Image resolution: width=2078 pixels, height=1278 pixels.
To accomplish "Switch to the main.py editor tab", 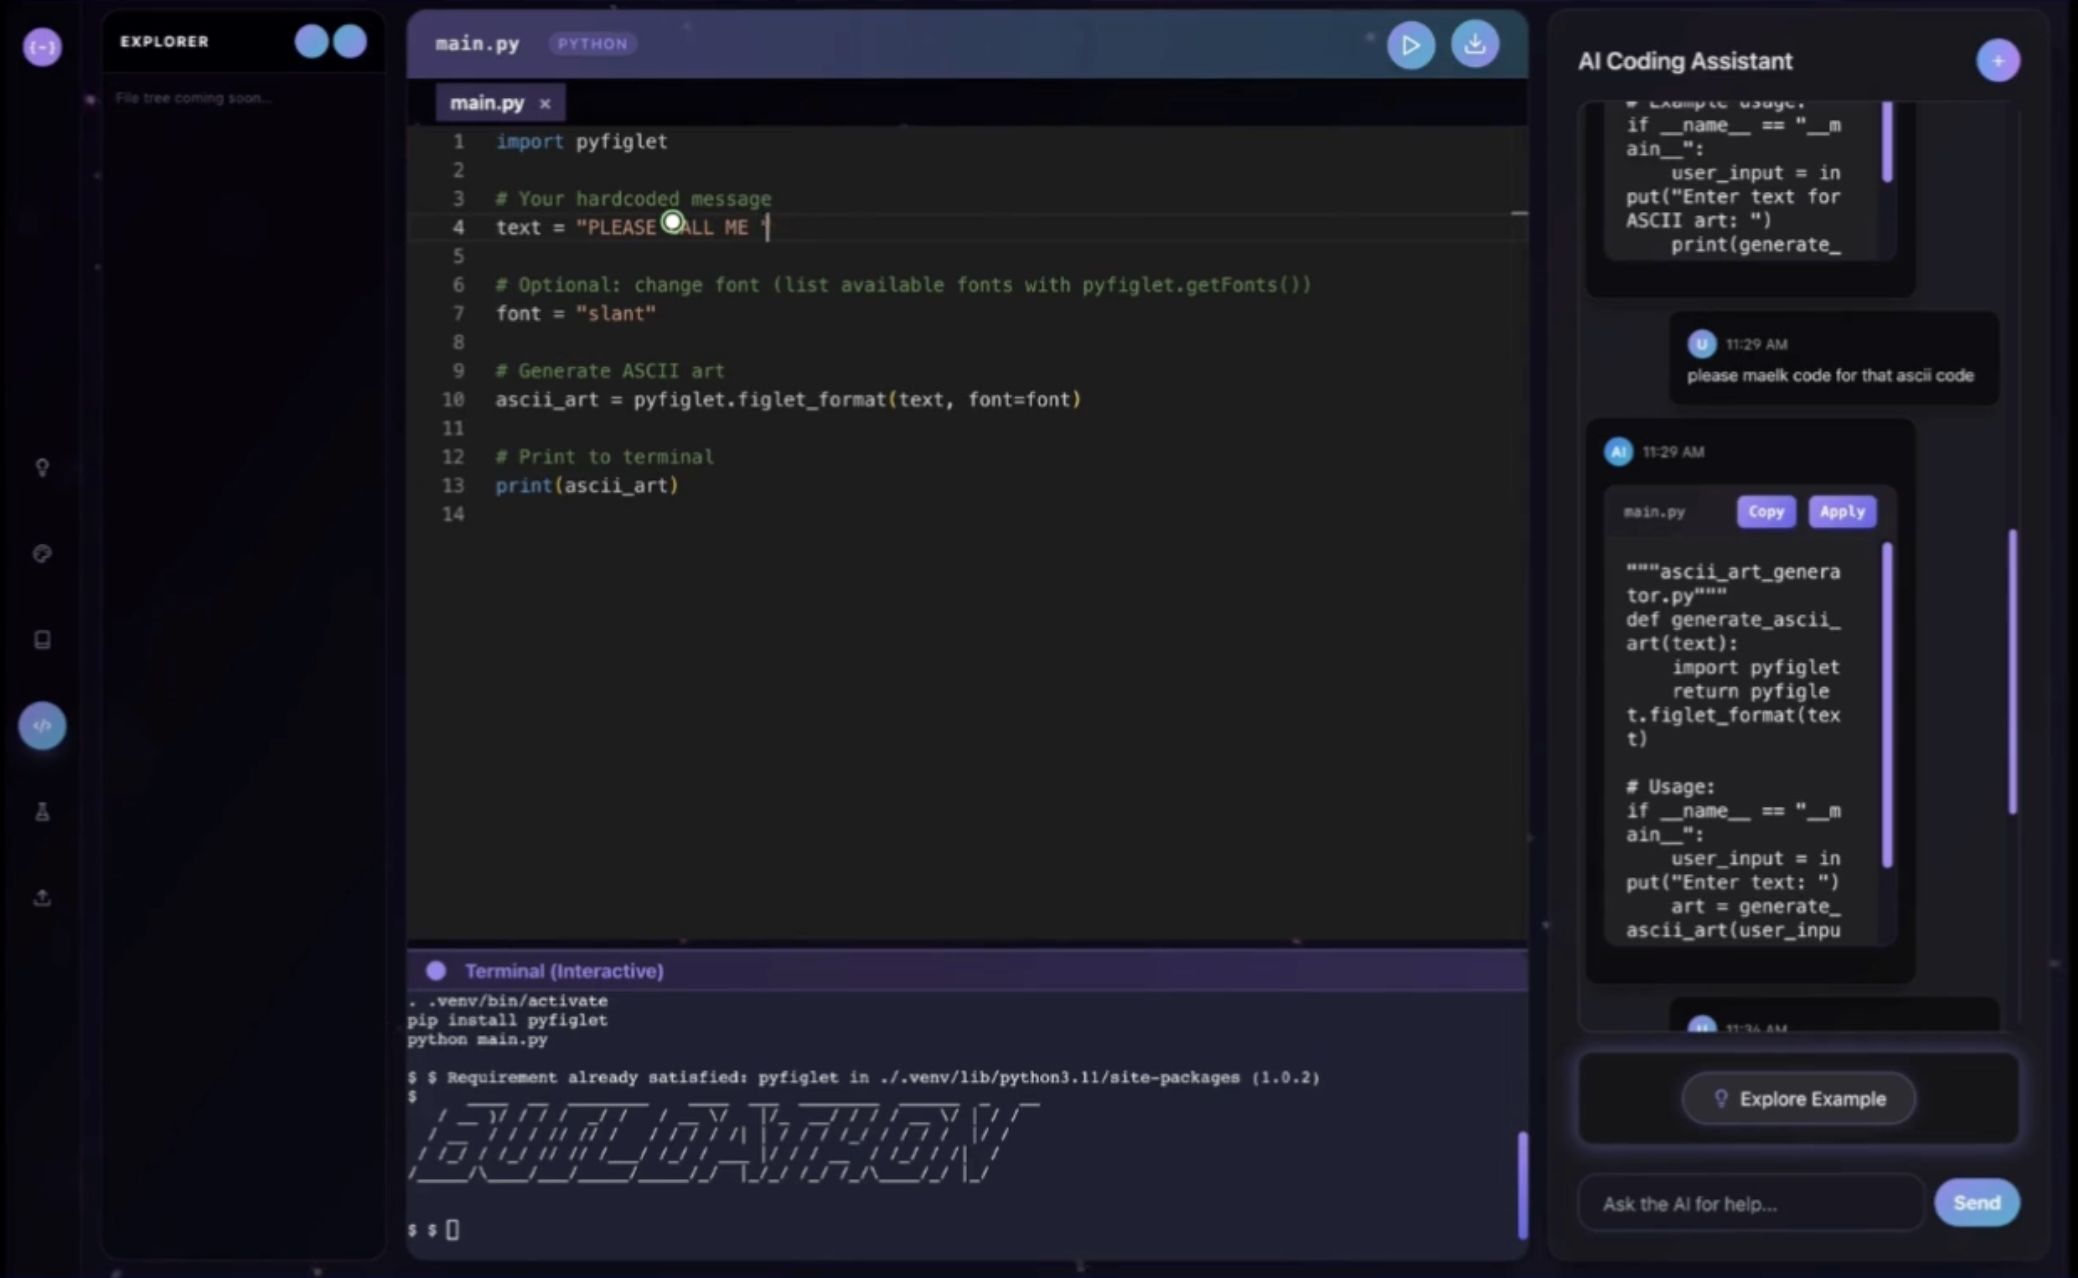I will coord(486,103).
